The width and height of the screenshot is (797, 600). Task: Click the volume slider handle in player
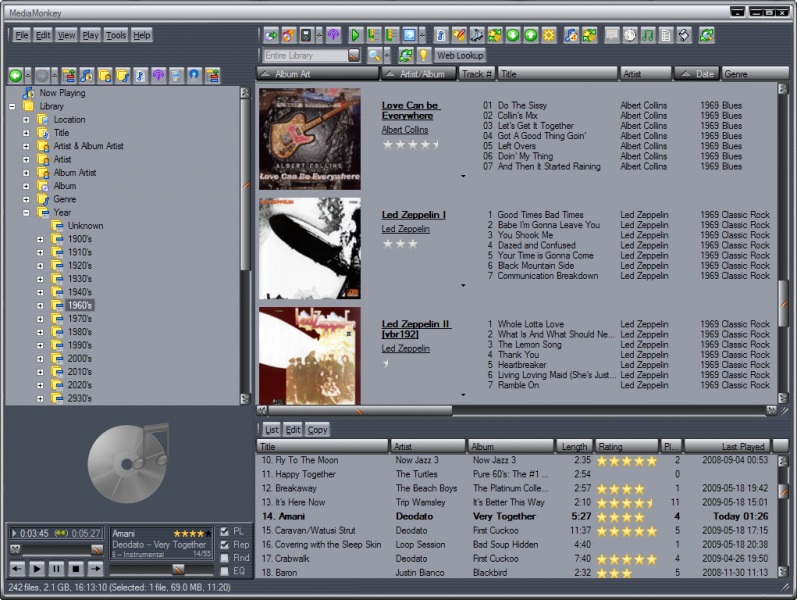[178, 568]
